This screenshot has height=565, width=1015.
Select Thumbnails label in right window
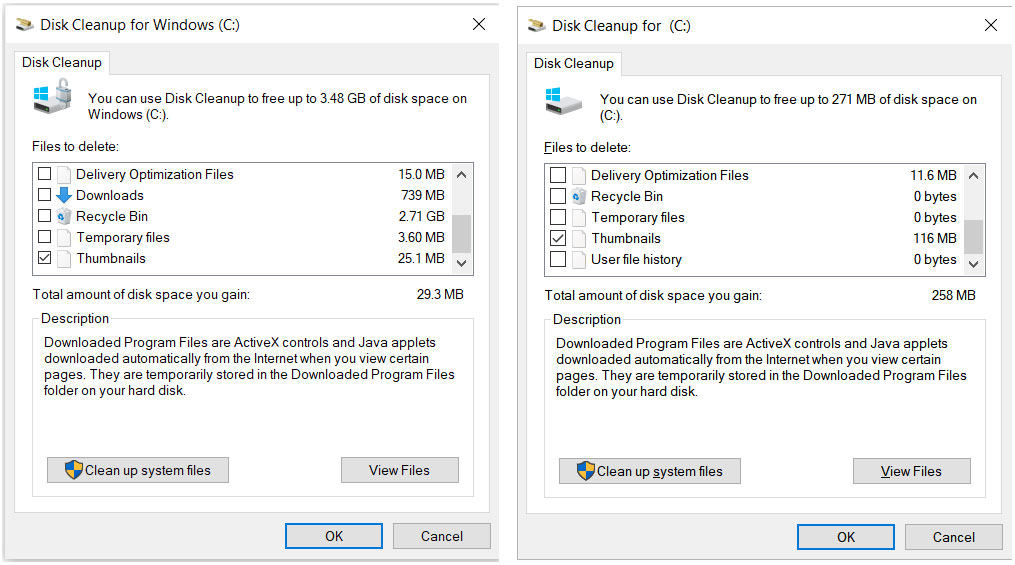[626, 238]
